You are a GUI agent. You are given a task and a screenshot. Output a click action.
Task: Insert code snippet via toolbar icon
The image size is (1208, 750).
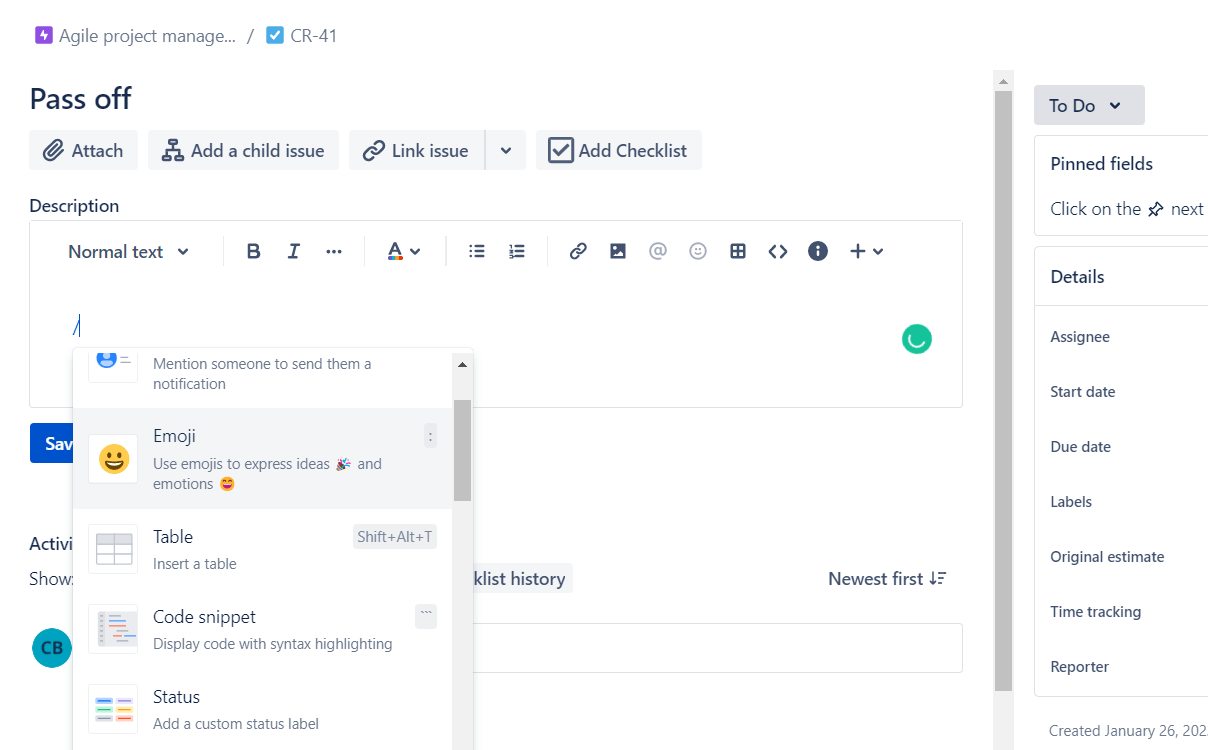coord(778,252)
